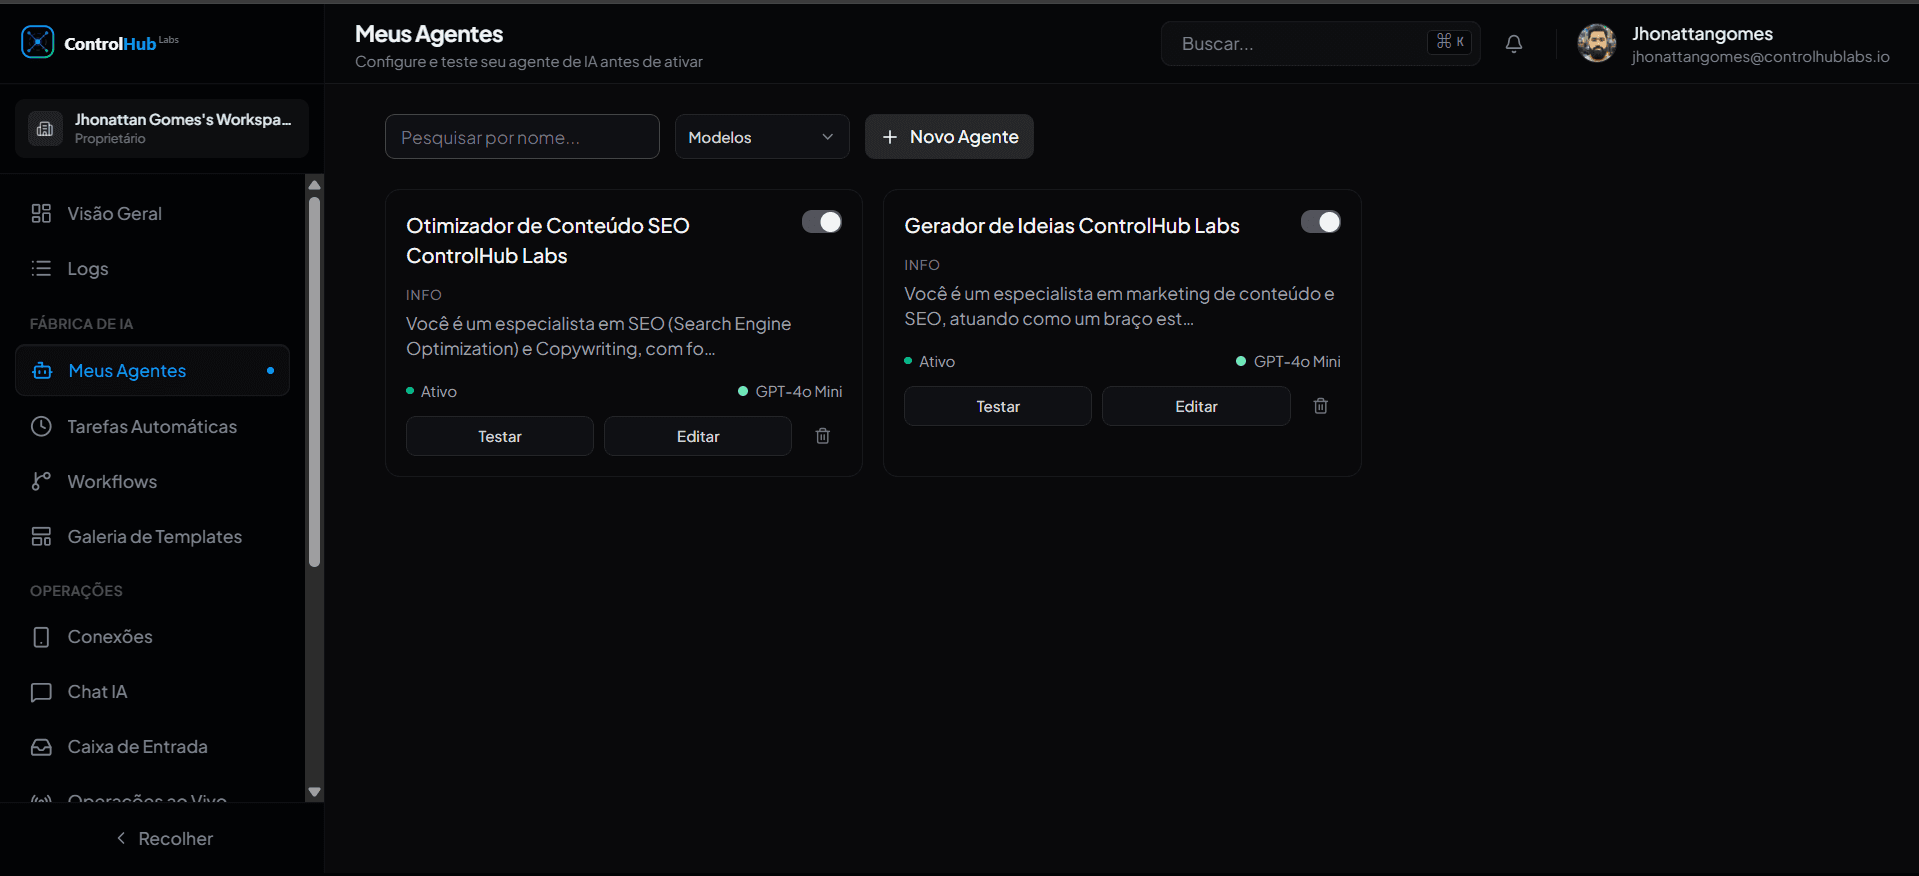Click the Visão Geral grid icon
This screenshot has width=1919, height=876.
(x=41, y=213)
